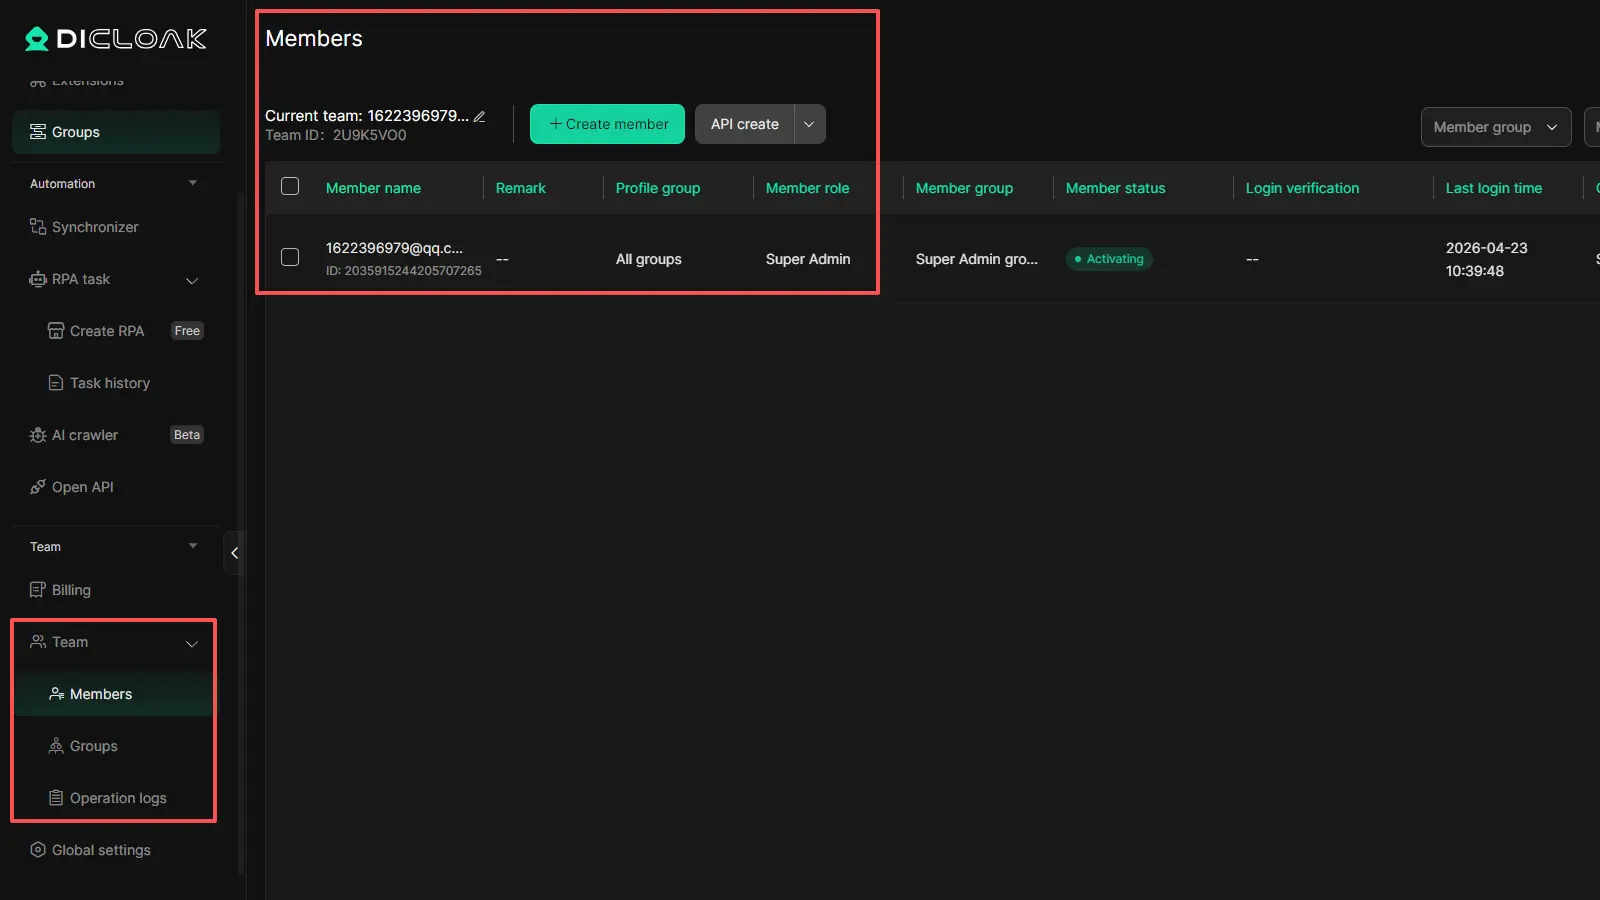The image size is (1600, 900).
Task: Click the Create member button
Action: tap(607, 124)
